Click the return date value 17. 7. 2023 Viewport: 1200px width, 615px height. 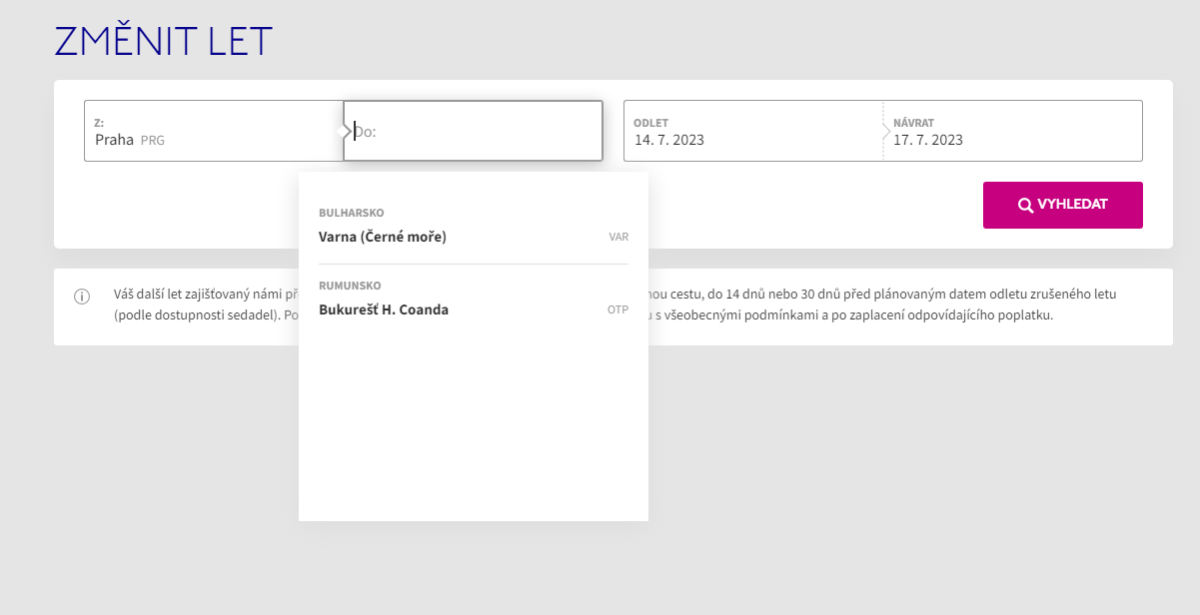pos(928,140)
